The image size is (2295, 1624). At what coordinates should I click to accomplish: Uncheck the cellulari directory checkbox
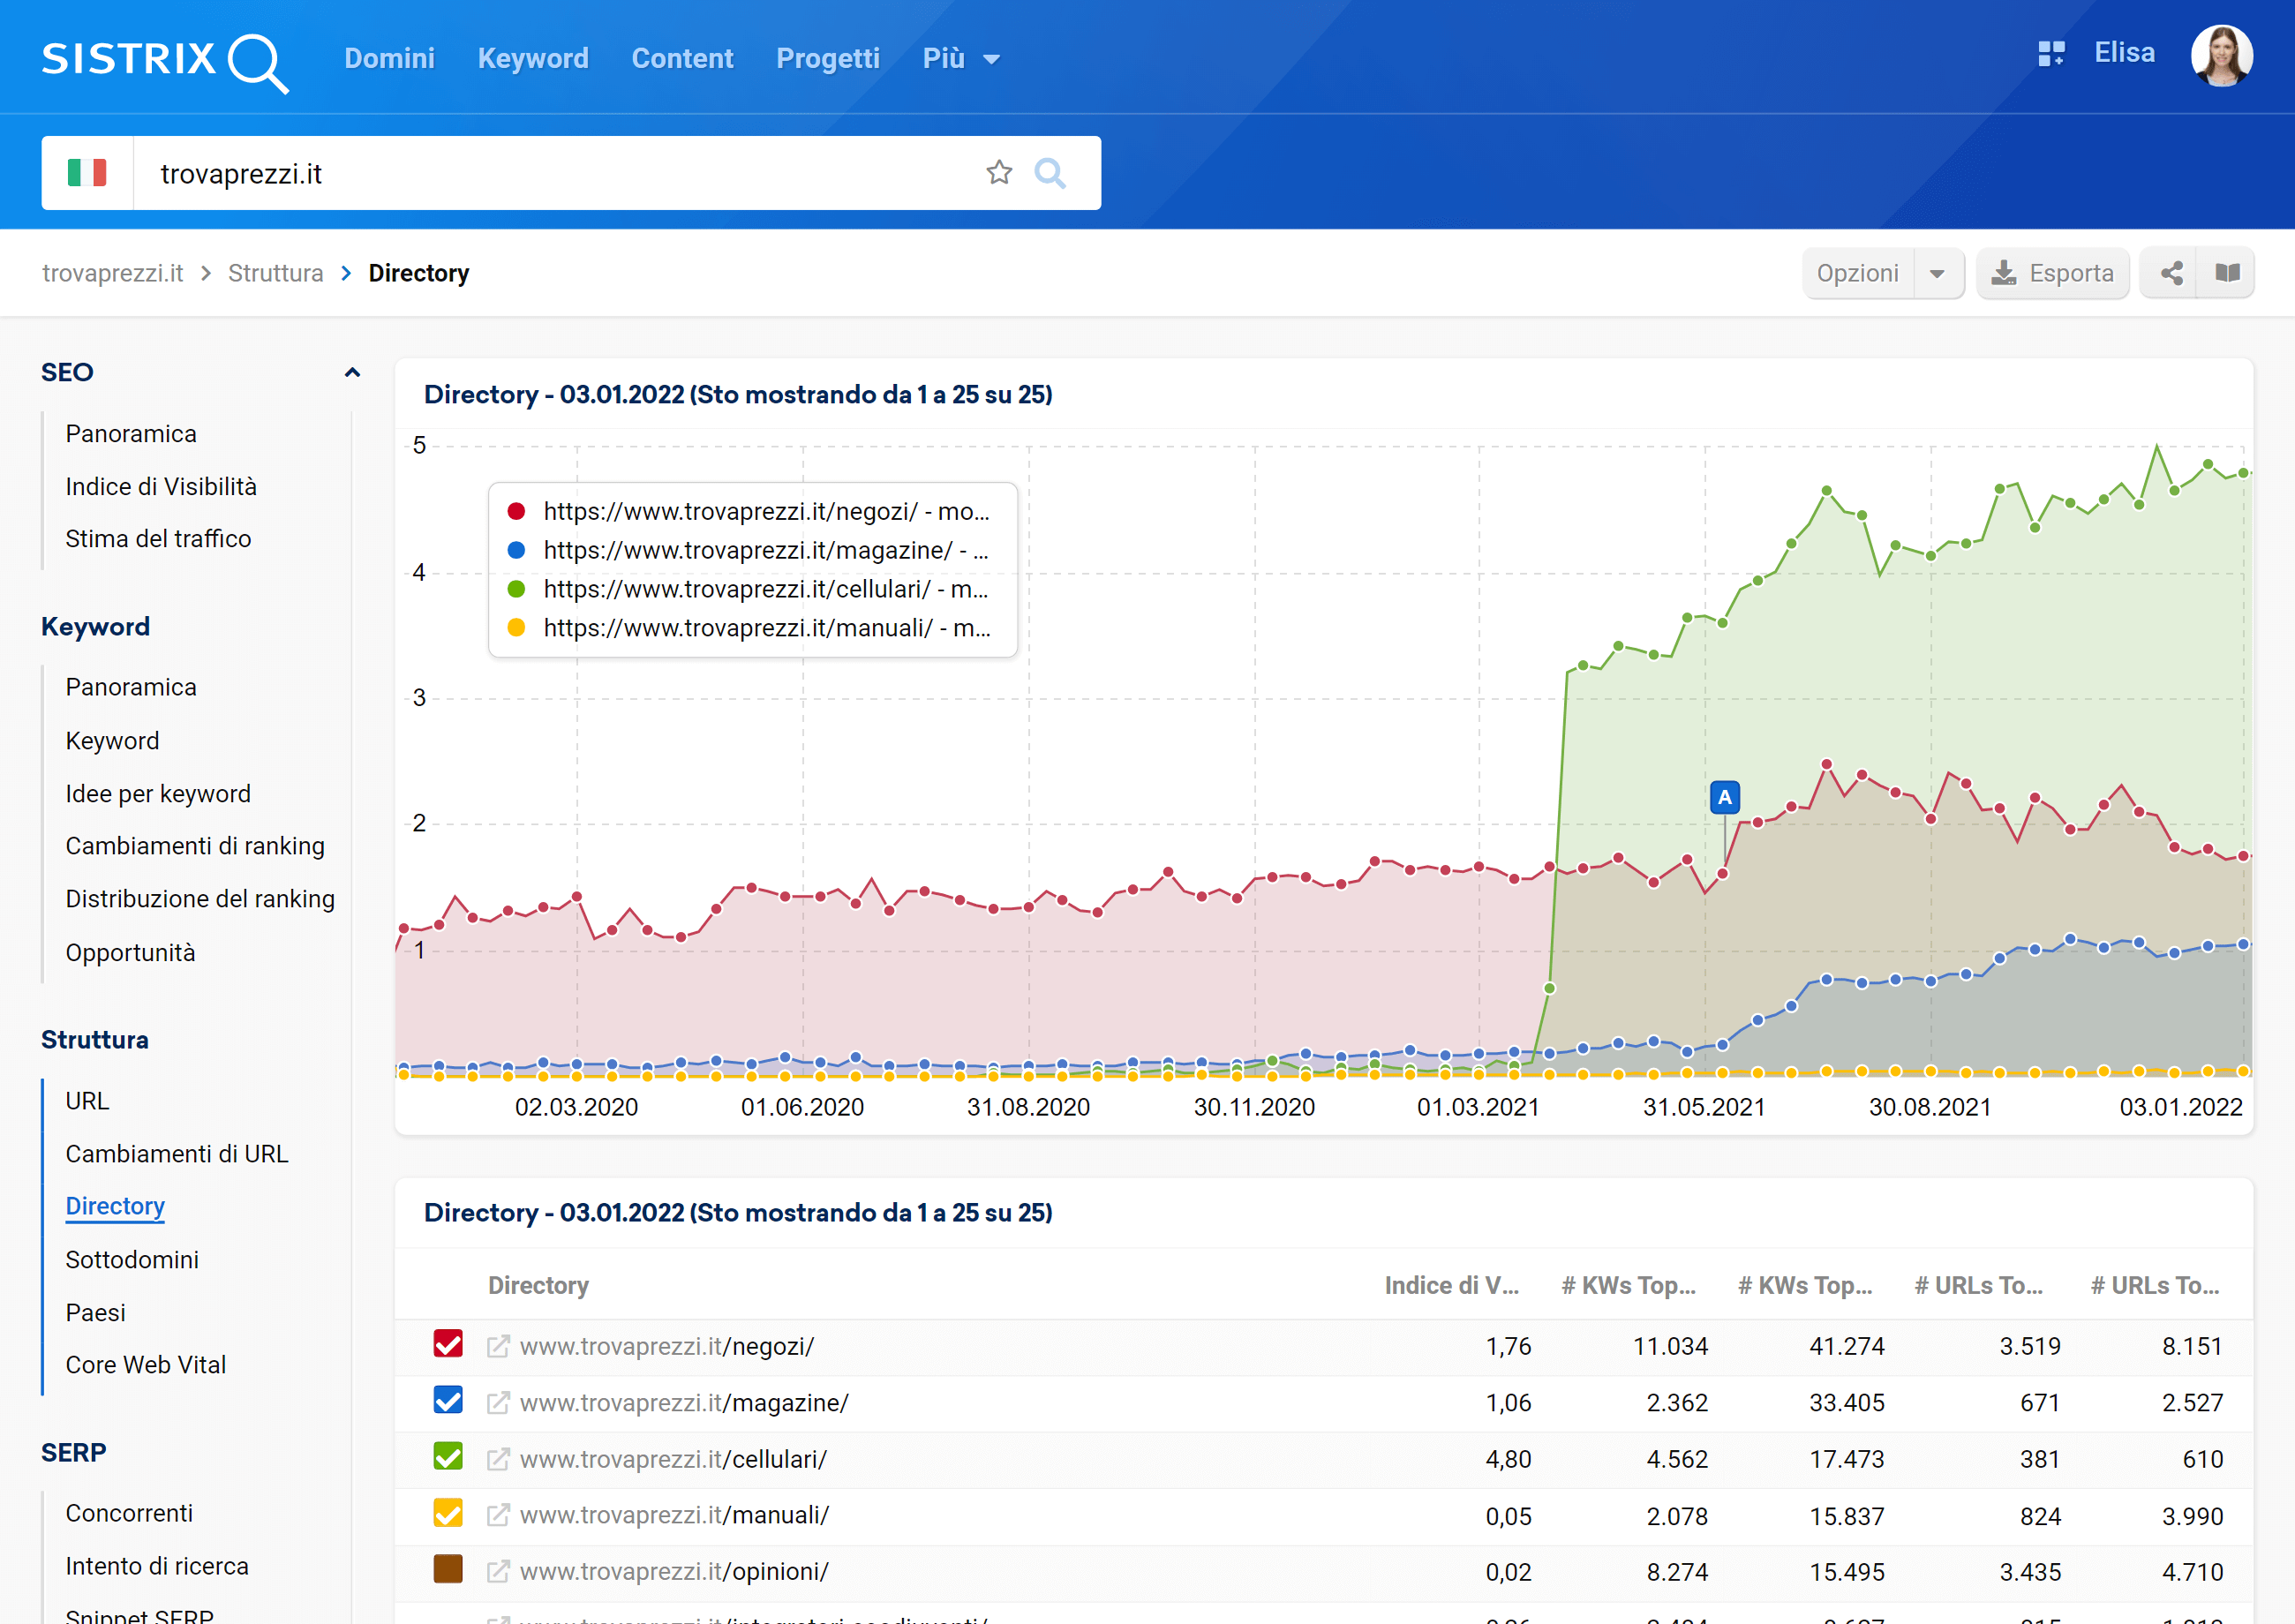coord(448,1456)
